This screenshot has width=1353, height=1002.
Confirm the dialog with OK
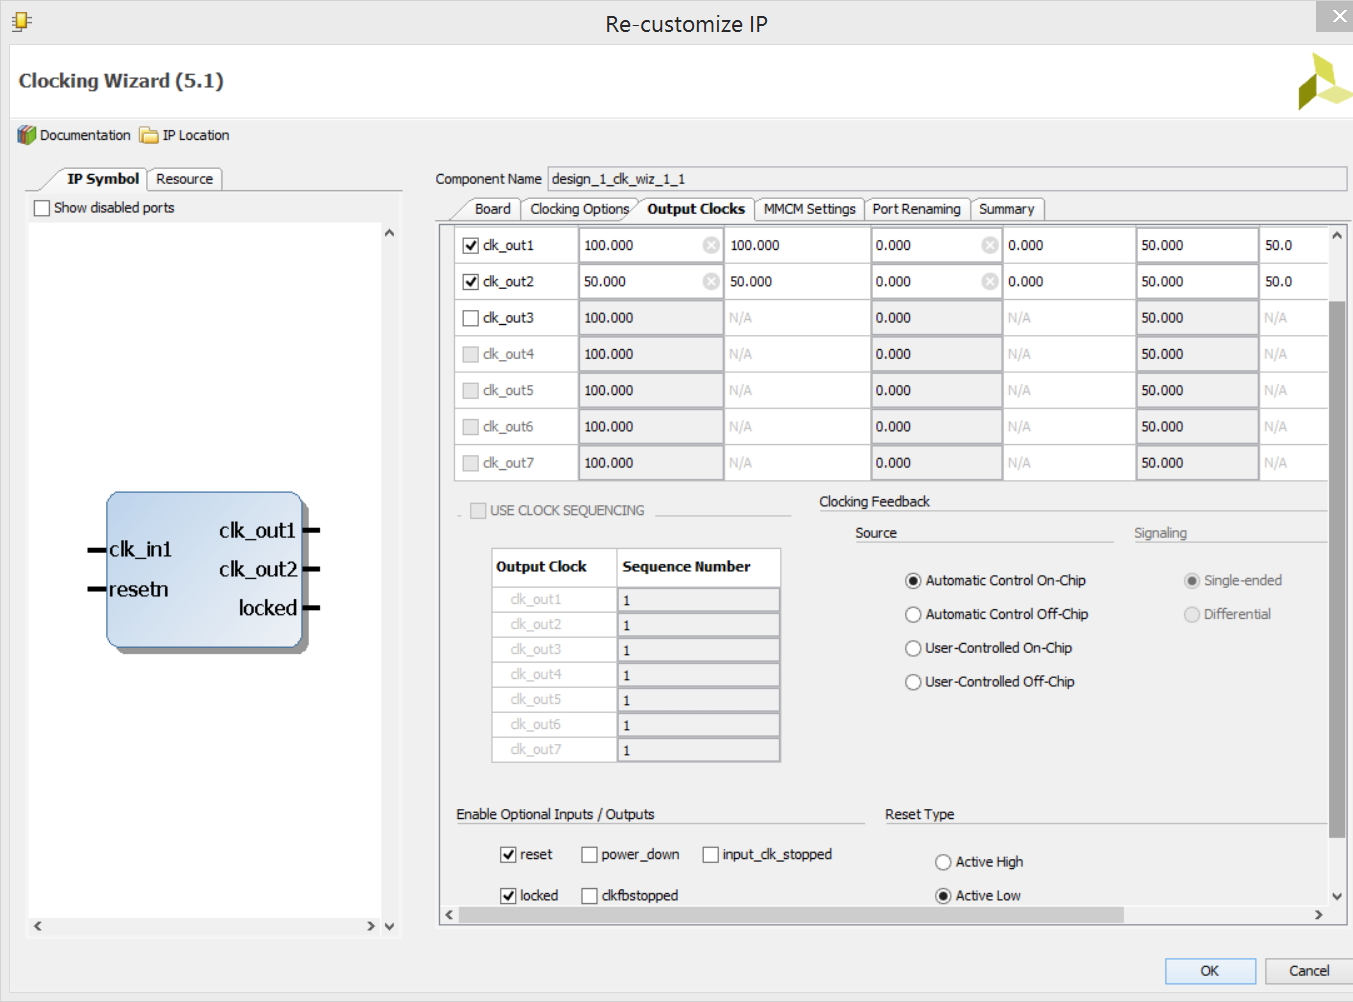point(1210,971)
